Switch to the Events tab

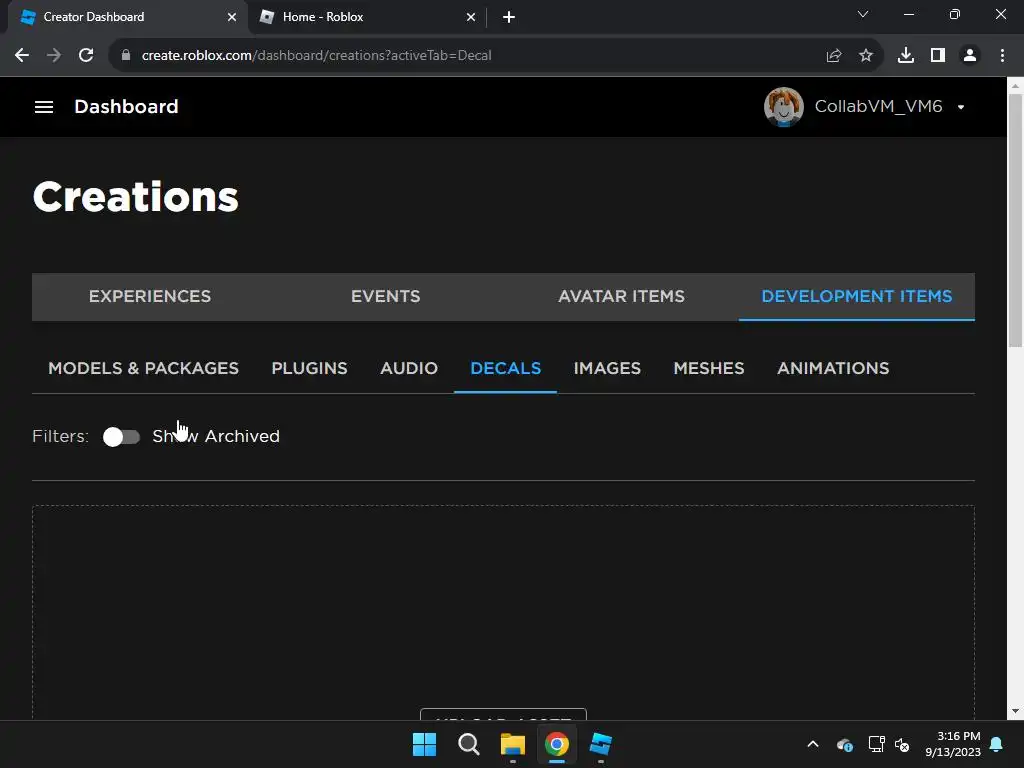point(385,296)
